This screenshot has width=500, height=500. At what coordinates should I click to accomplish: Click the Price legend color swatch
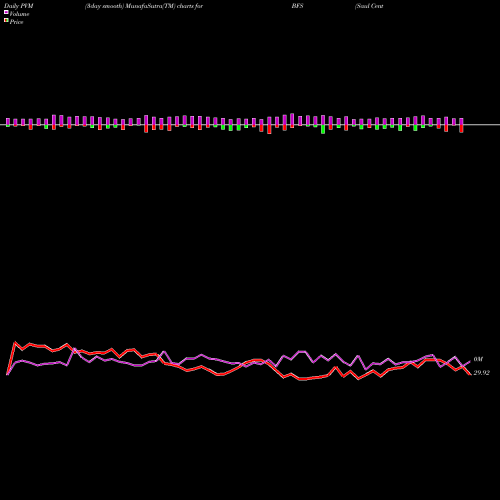click(x=6, y=20)
